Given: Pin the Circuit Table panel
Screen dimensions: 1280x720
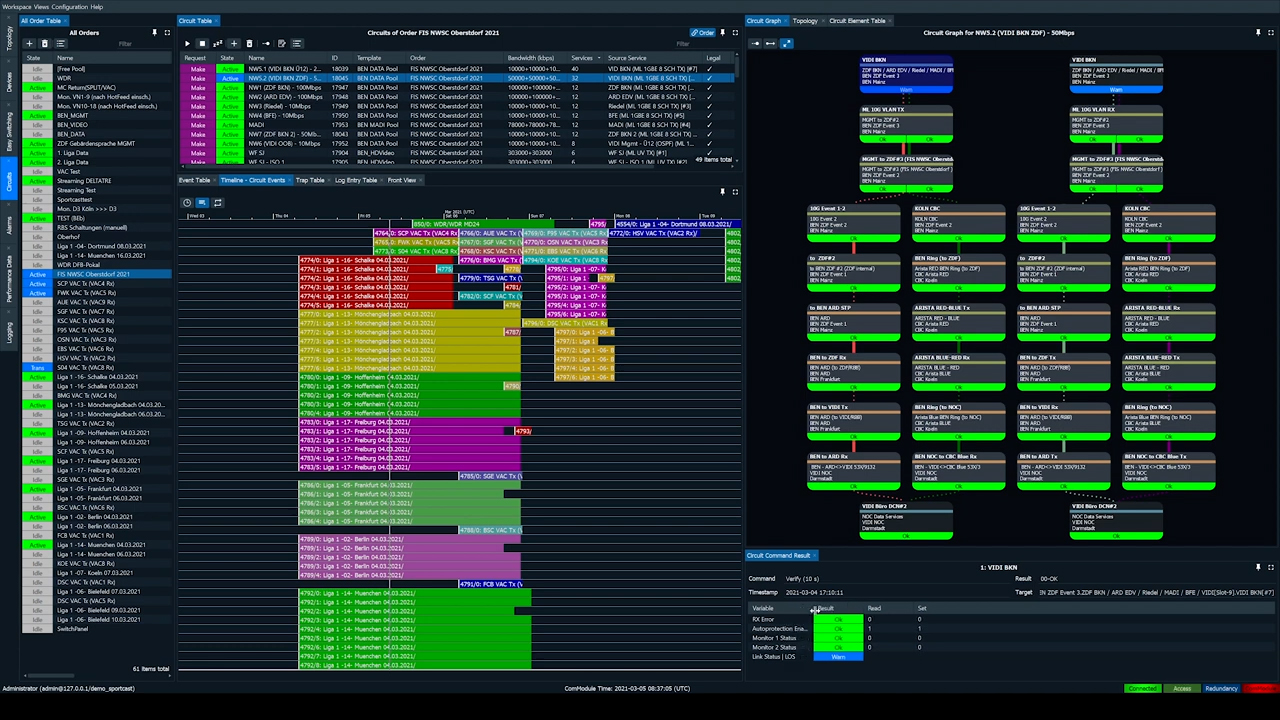Looking at the screenshot, I should (723, 33).
